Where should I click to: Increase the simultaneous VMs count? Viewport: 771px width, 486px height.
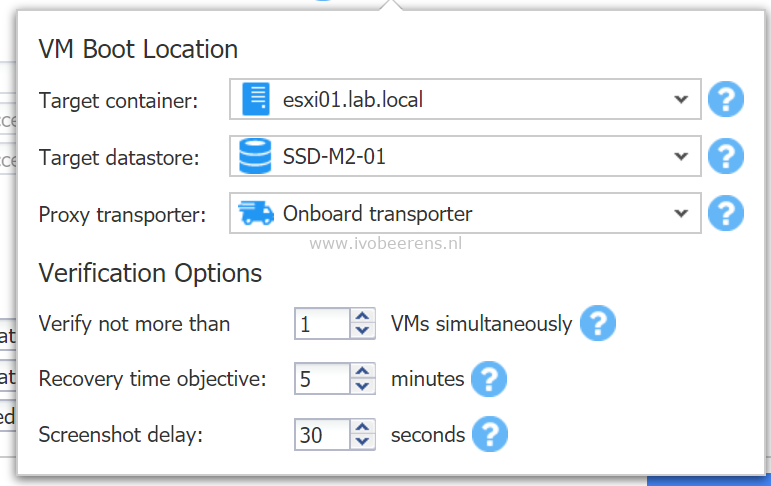tap(362, 316)
